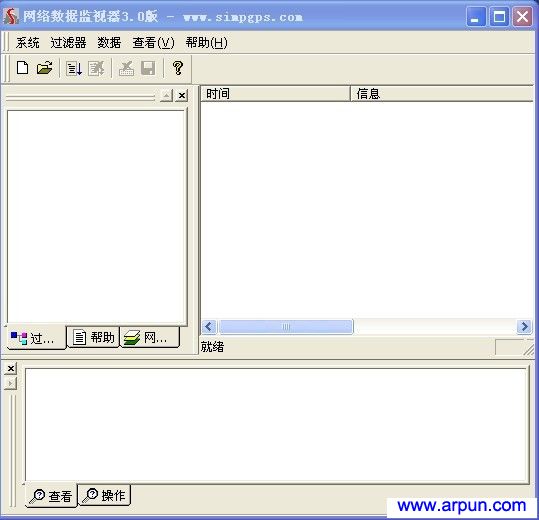Open the 过滤器 menu
Image resolution: width=539 pixels, height=520 pixels.
(68, 43)
